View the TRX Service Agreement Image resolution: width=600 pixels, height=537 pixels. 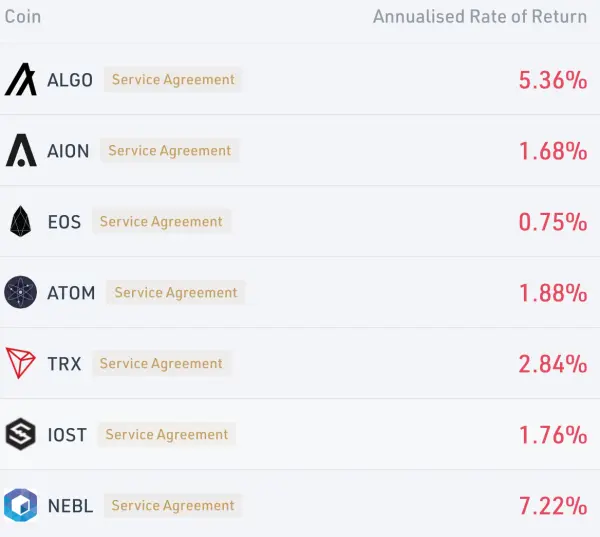click(x=161, y=363)
